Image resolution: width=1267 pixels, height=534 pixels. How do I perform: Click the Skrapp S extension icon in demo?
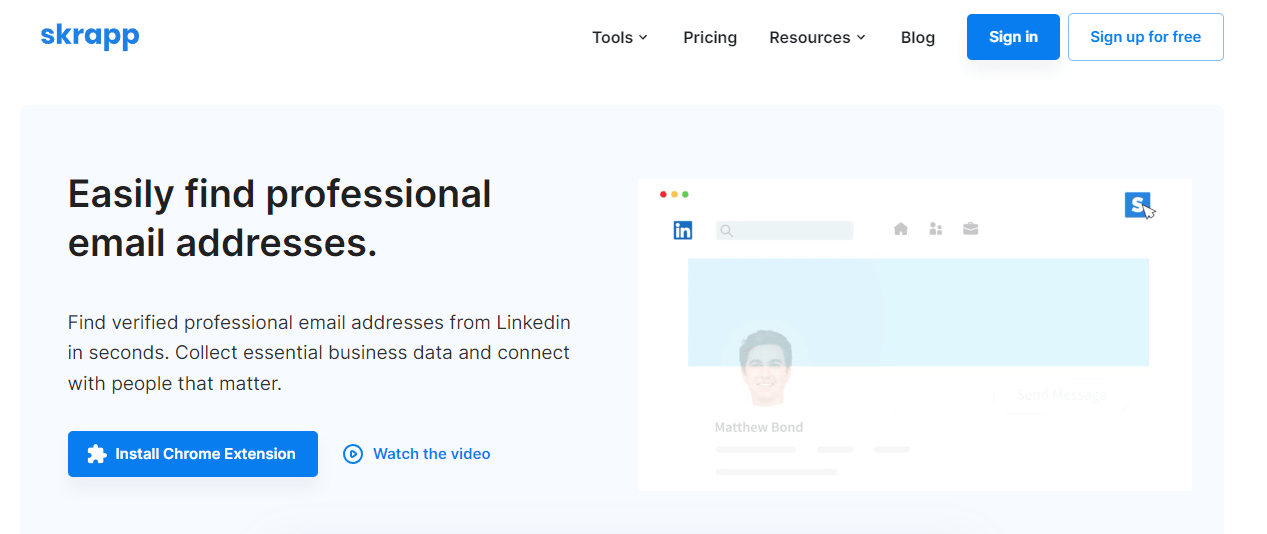pos(1137,205)
